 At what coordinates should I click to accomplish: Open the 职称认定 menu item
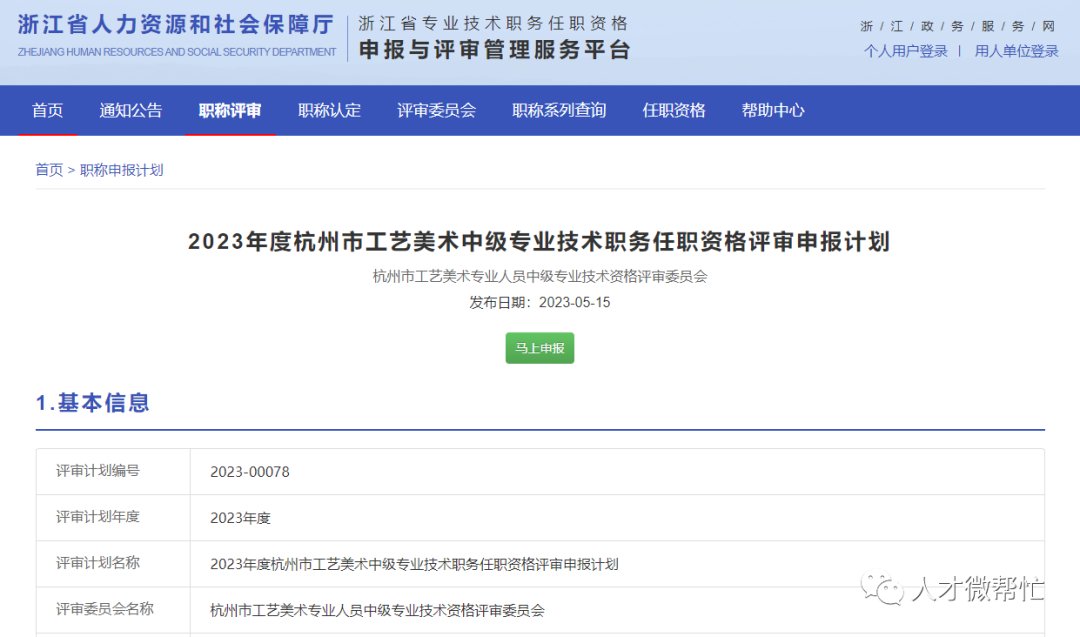[x=329, y=110]
